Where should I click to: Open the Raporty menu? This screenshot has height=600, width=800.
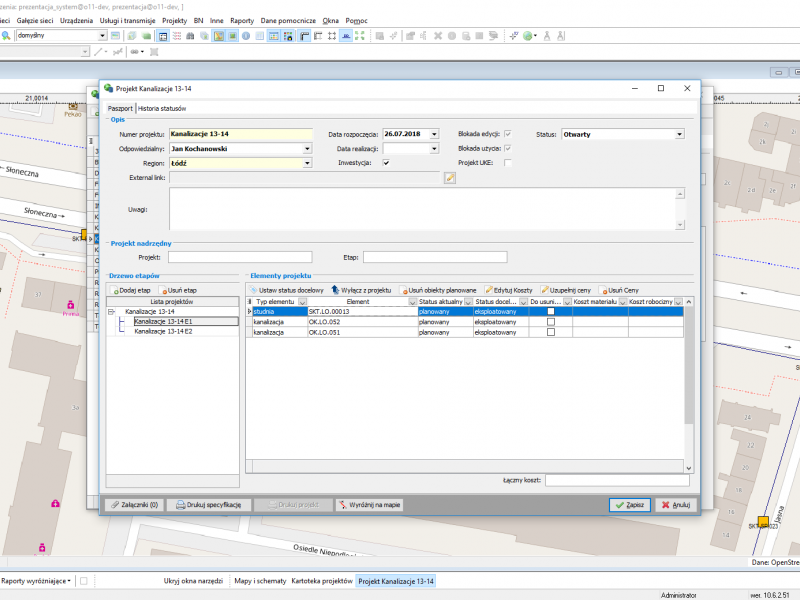coord(242,20)
